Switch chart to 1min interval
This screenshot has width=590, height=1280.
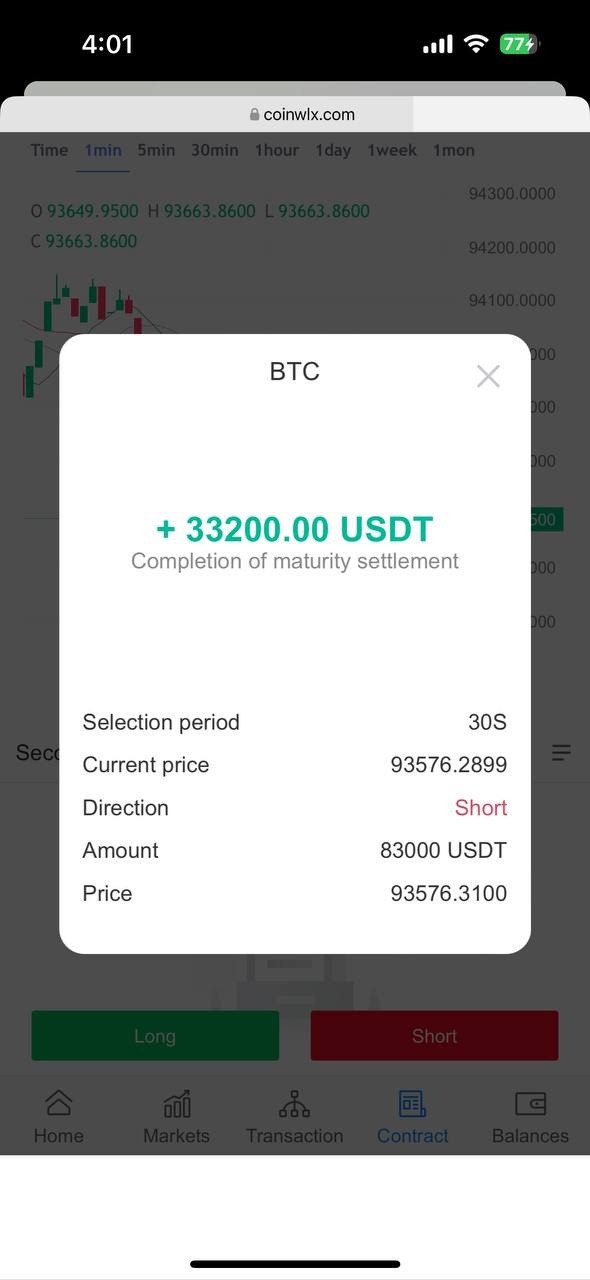[103, 150]
